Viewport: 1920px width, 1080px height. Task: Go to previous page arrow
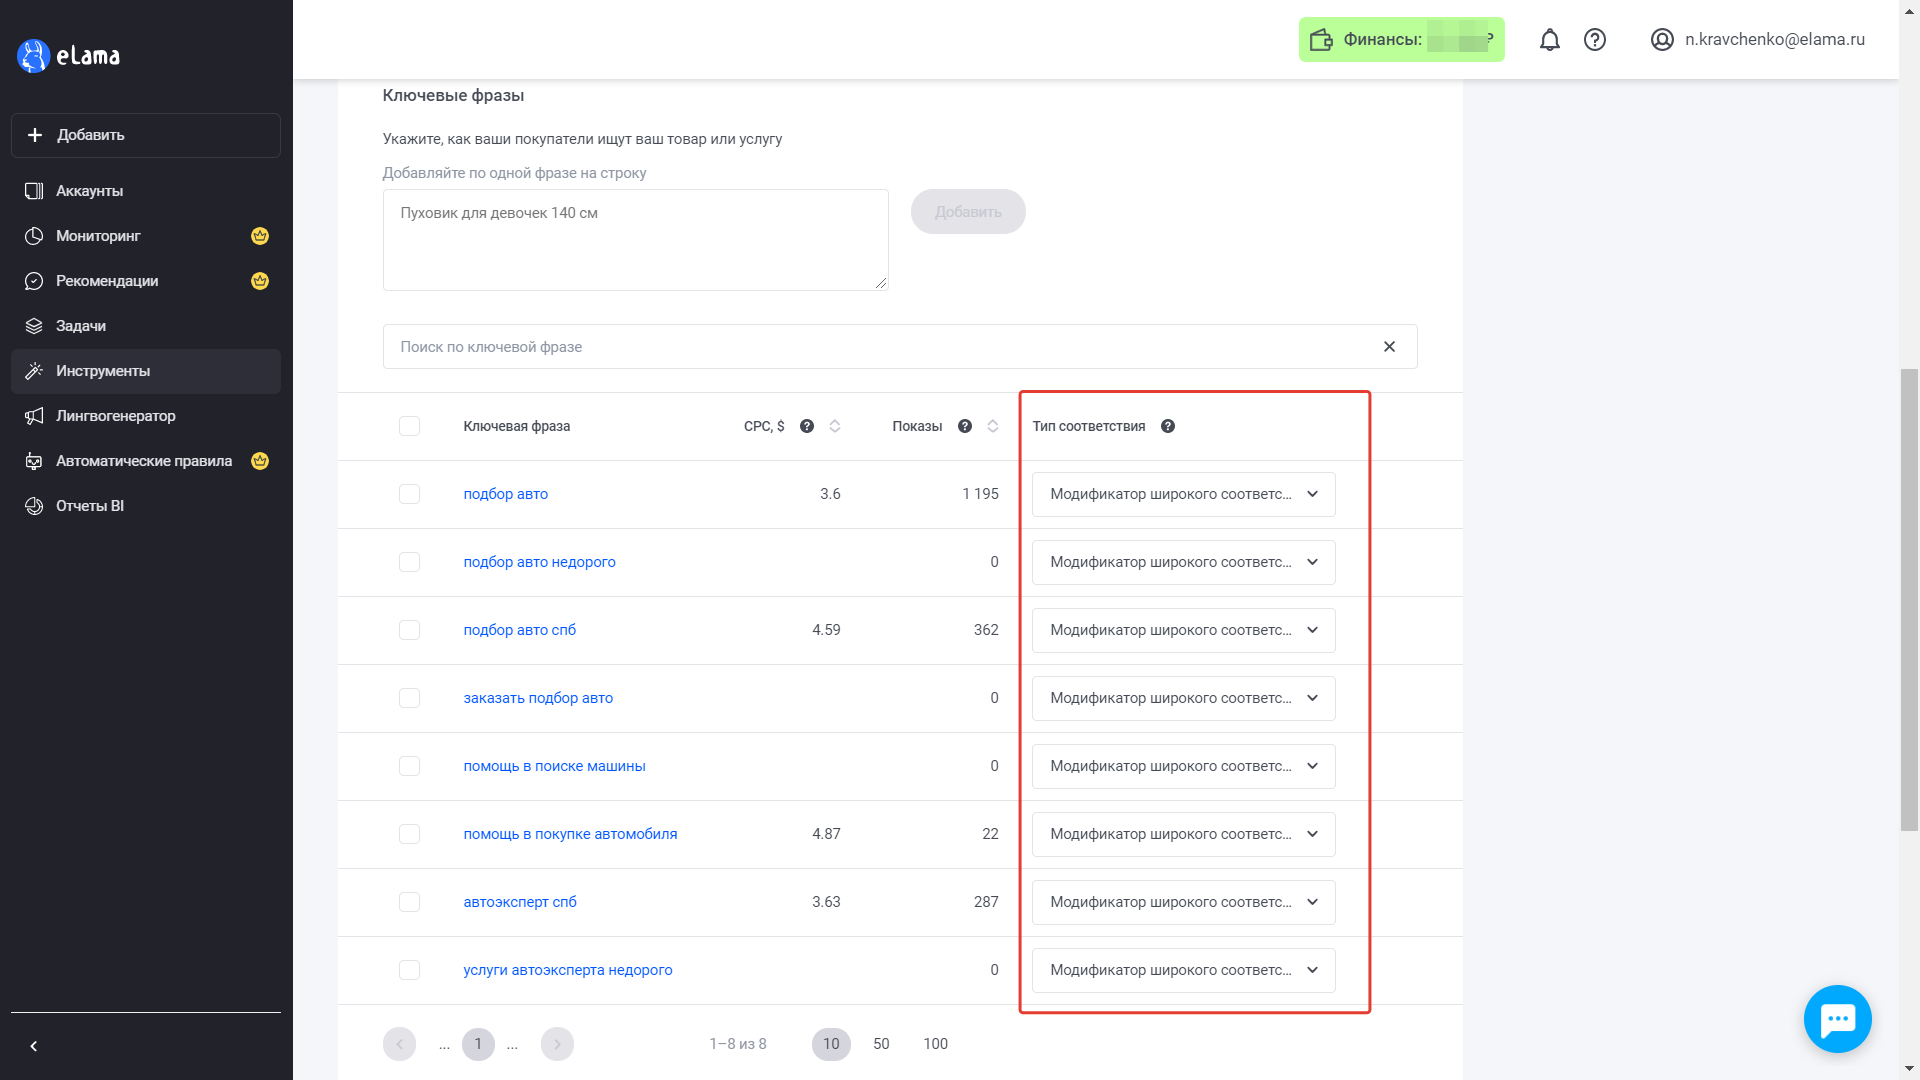[399, 1044]
